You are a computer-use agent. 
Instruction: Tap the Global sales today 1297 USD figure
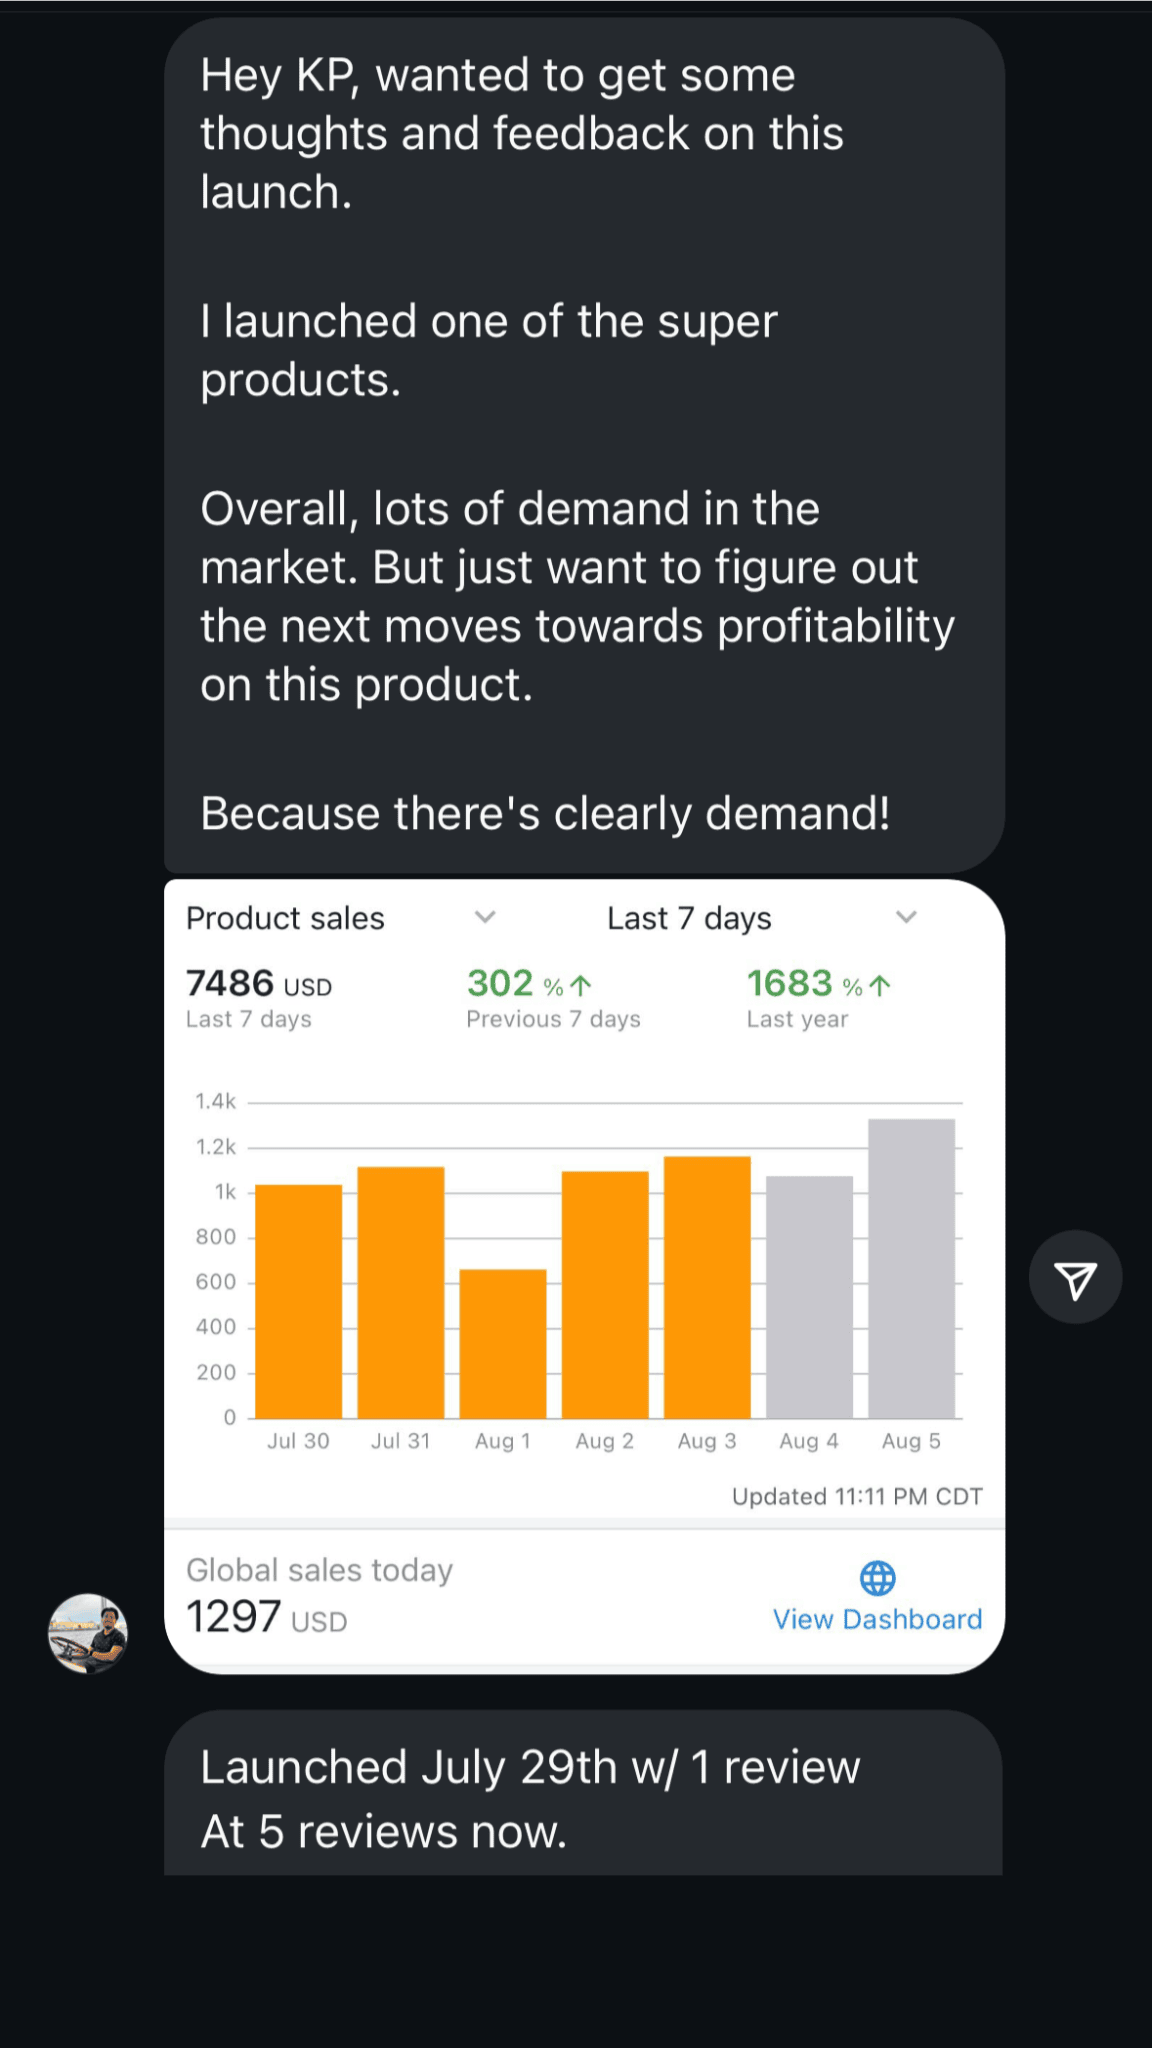[x=267, y=1616]
